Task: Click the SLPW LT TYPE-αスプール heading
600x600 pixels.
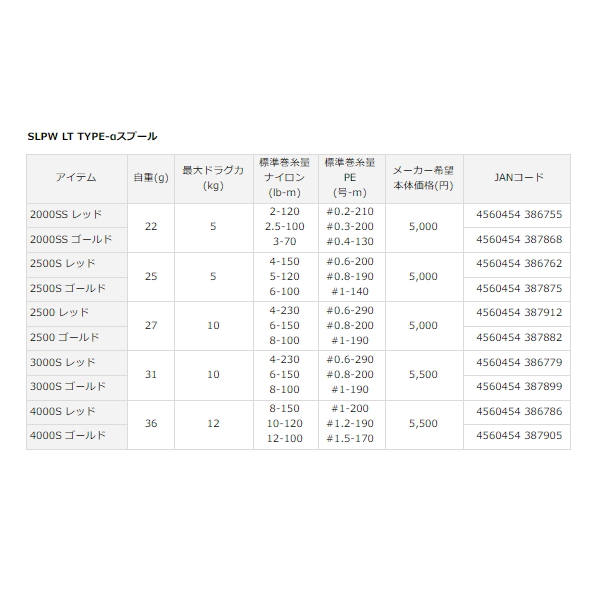Action: coord(92,137)
